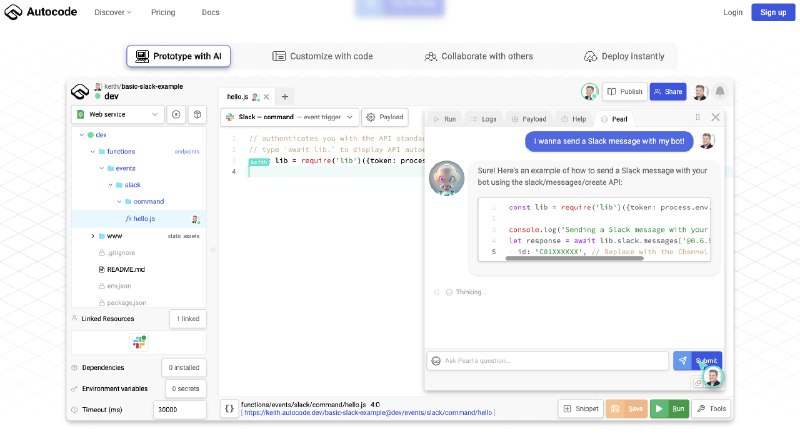Viewport: 800px width, 446px height.
Task: Select the Prototype with AI tab
Action: click(179, 56)
